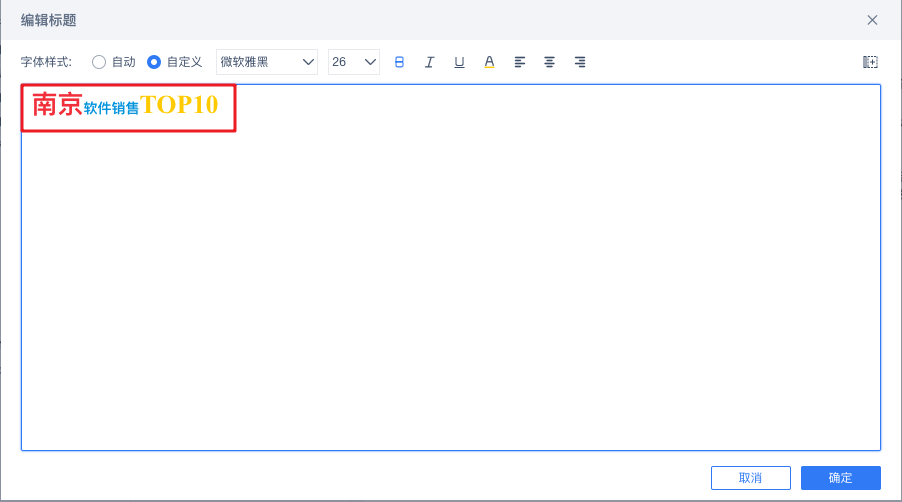Close the 编辑标题 dialog

click(872, 20)
